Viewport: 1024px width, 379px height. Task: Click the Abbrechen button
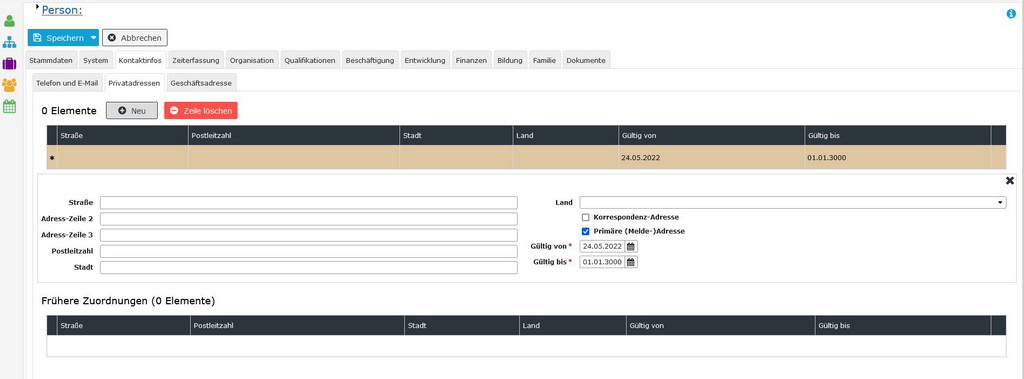click(135, 38)
